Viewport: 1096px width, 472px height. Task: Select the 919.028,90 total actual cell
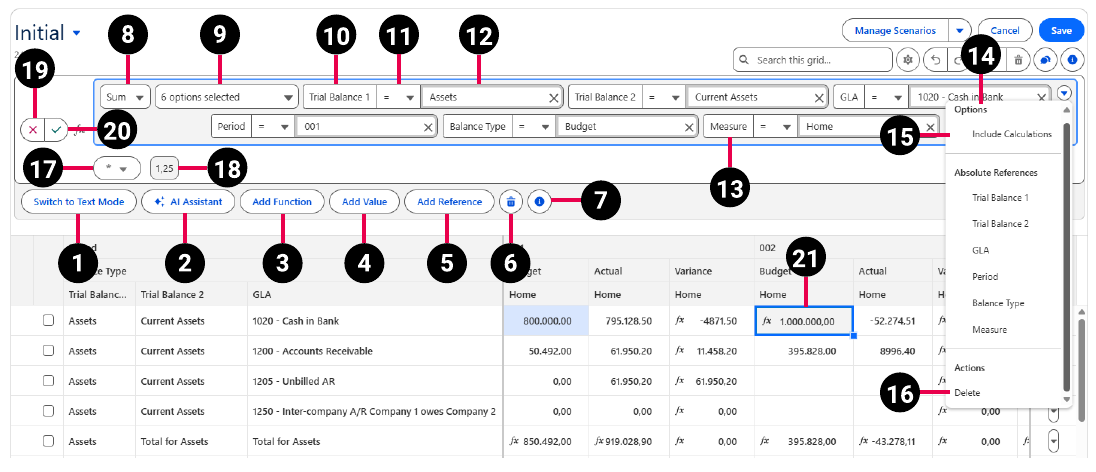[629, 441]
